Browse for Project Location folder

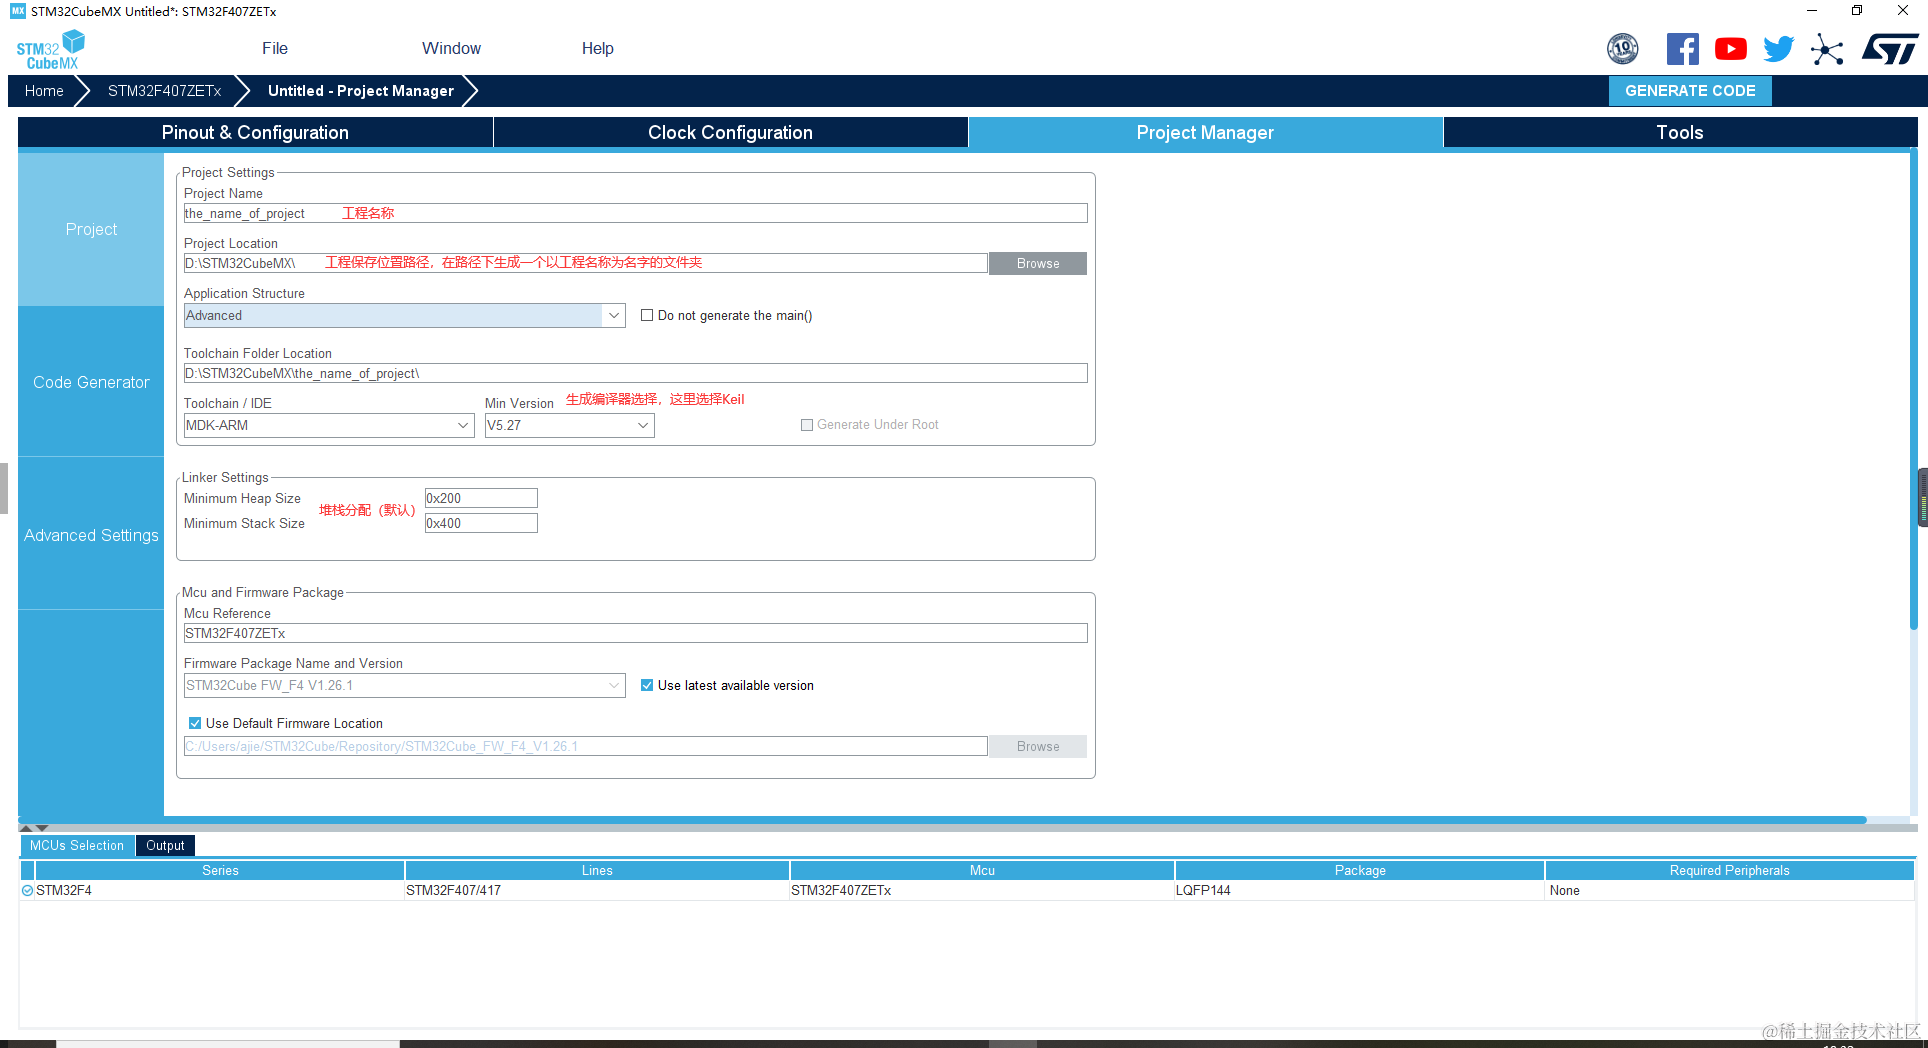(x=1038, y=263)
